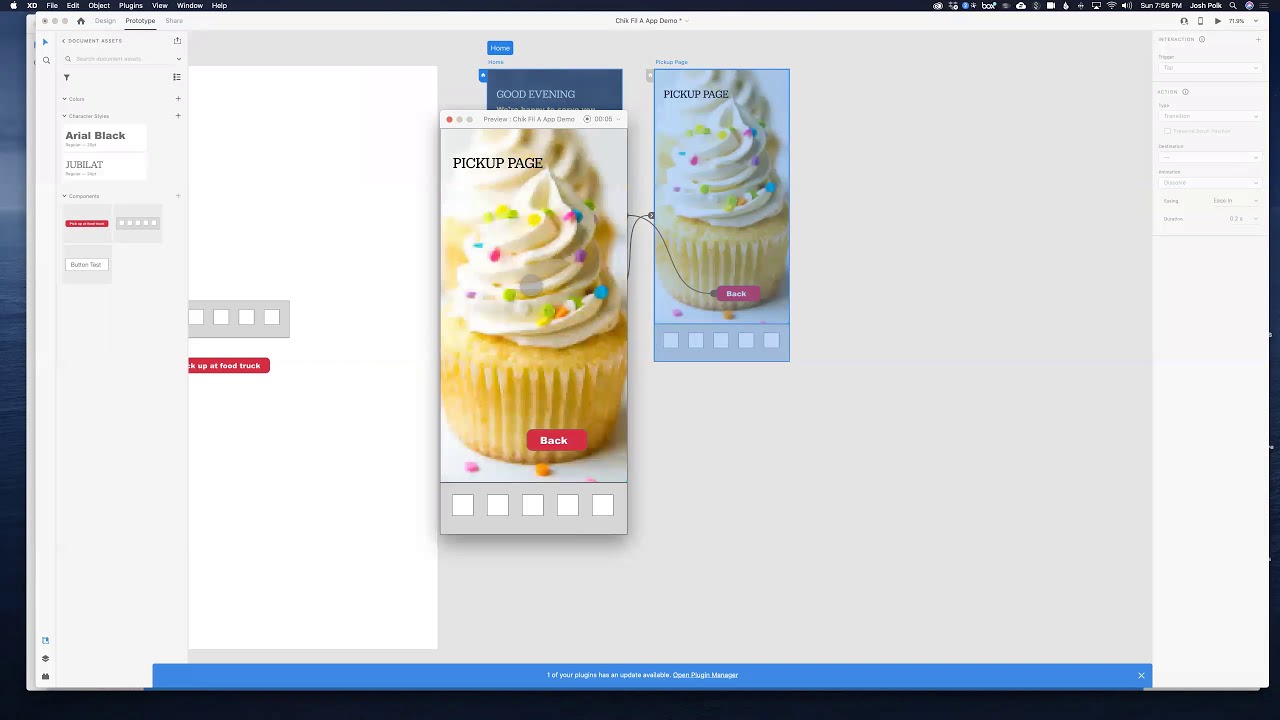
Task: Open the Window menu
Action: [190, 6]
